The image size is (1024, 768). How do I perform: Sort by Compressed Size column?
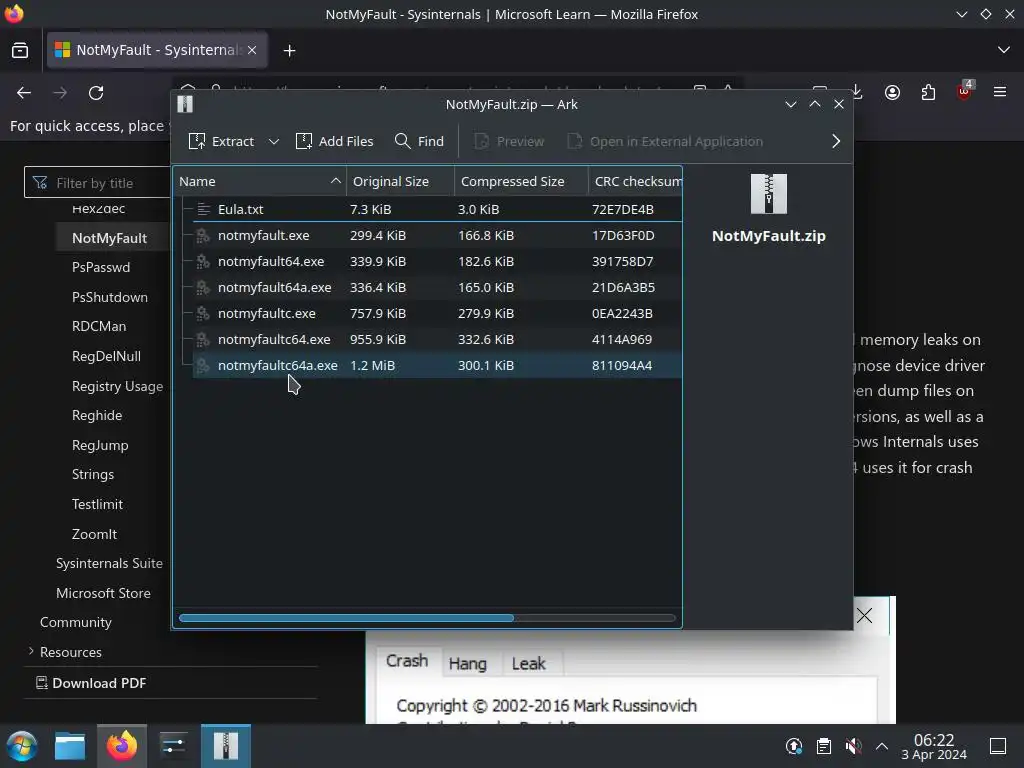521,181
